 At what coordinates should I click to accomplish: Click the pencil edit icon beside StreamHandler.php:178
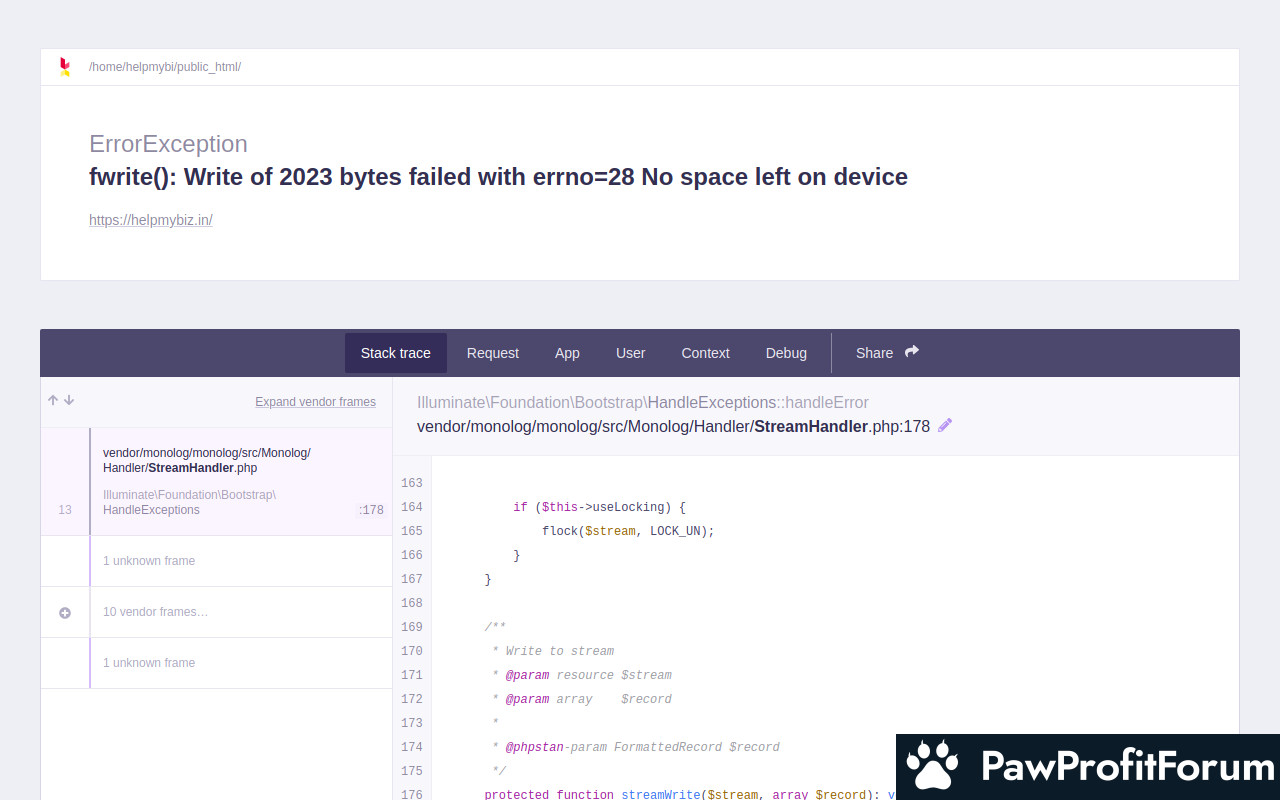point(945,425)
